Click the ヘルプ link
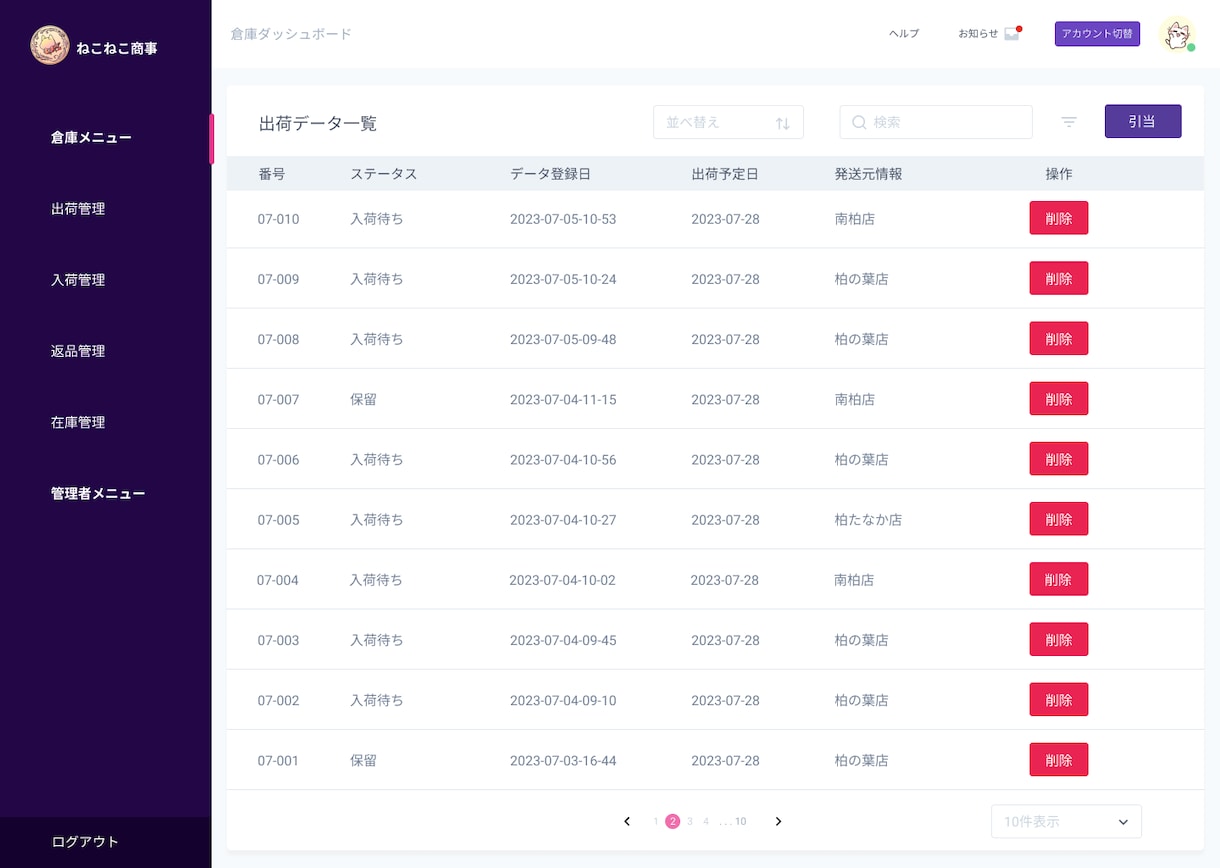 (x=904, y=34)
